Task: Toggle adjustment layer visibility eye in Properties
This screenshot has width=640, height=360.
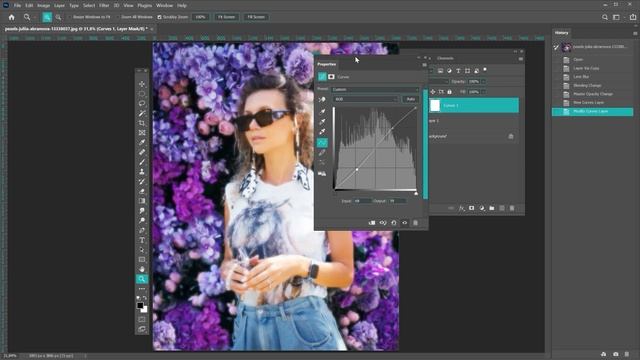Action: pos(404,223)
